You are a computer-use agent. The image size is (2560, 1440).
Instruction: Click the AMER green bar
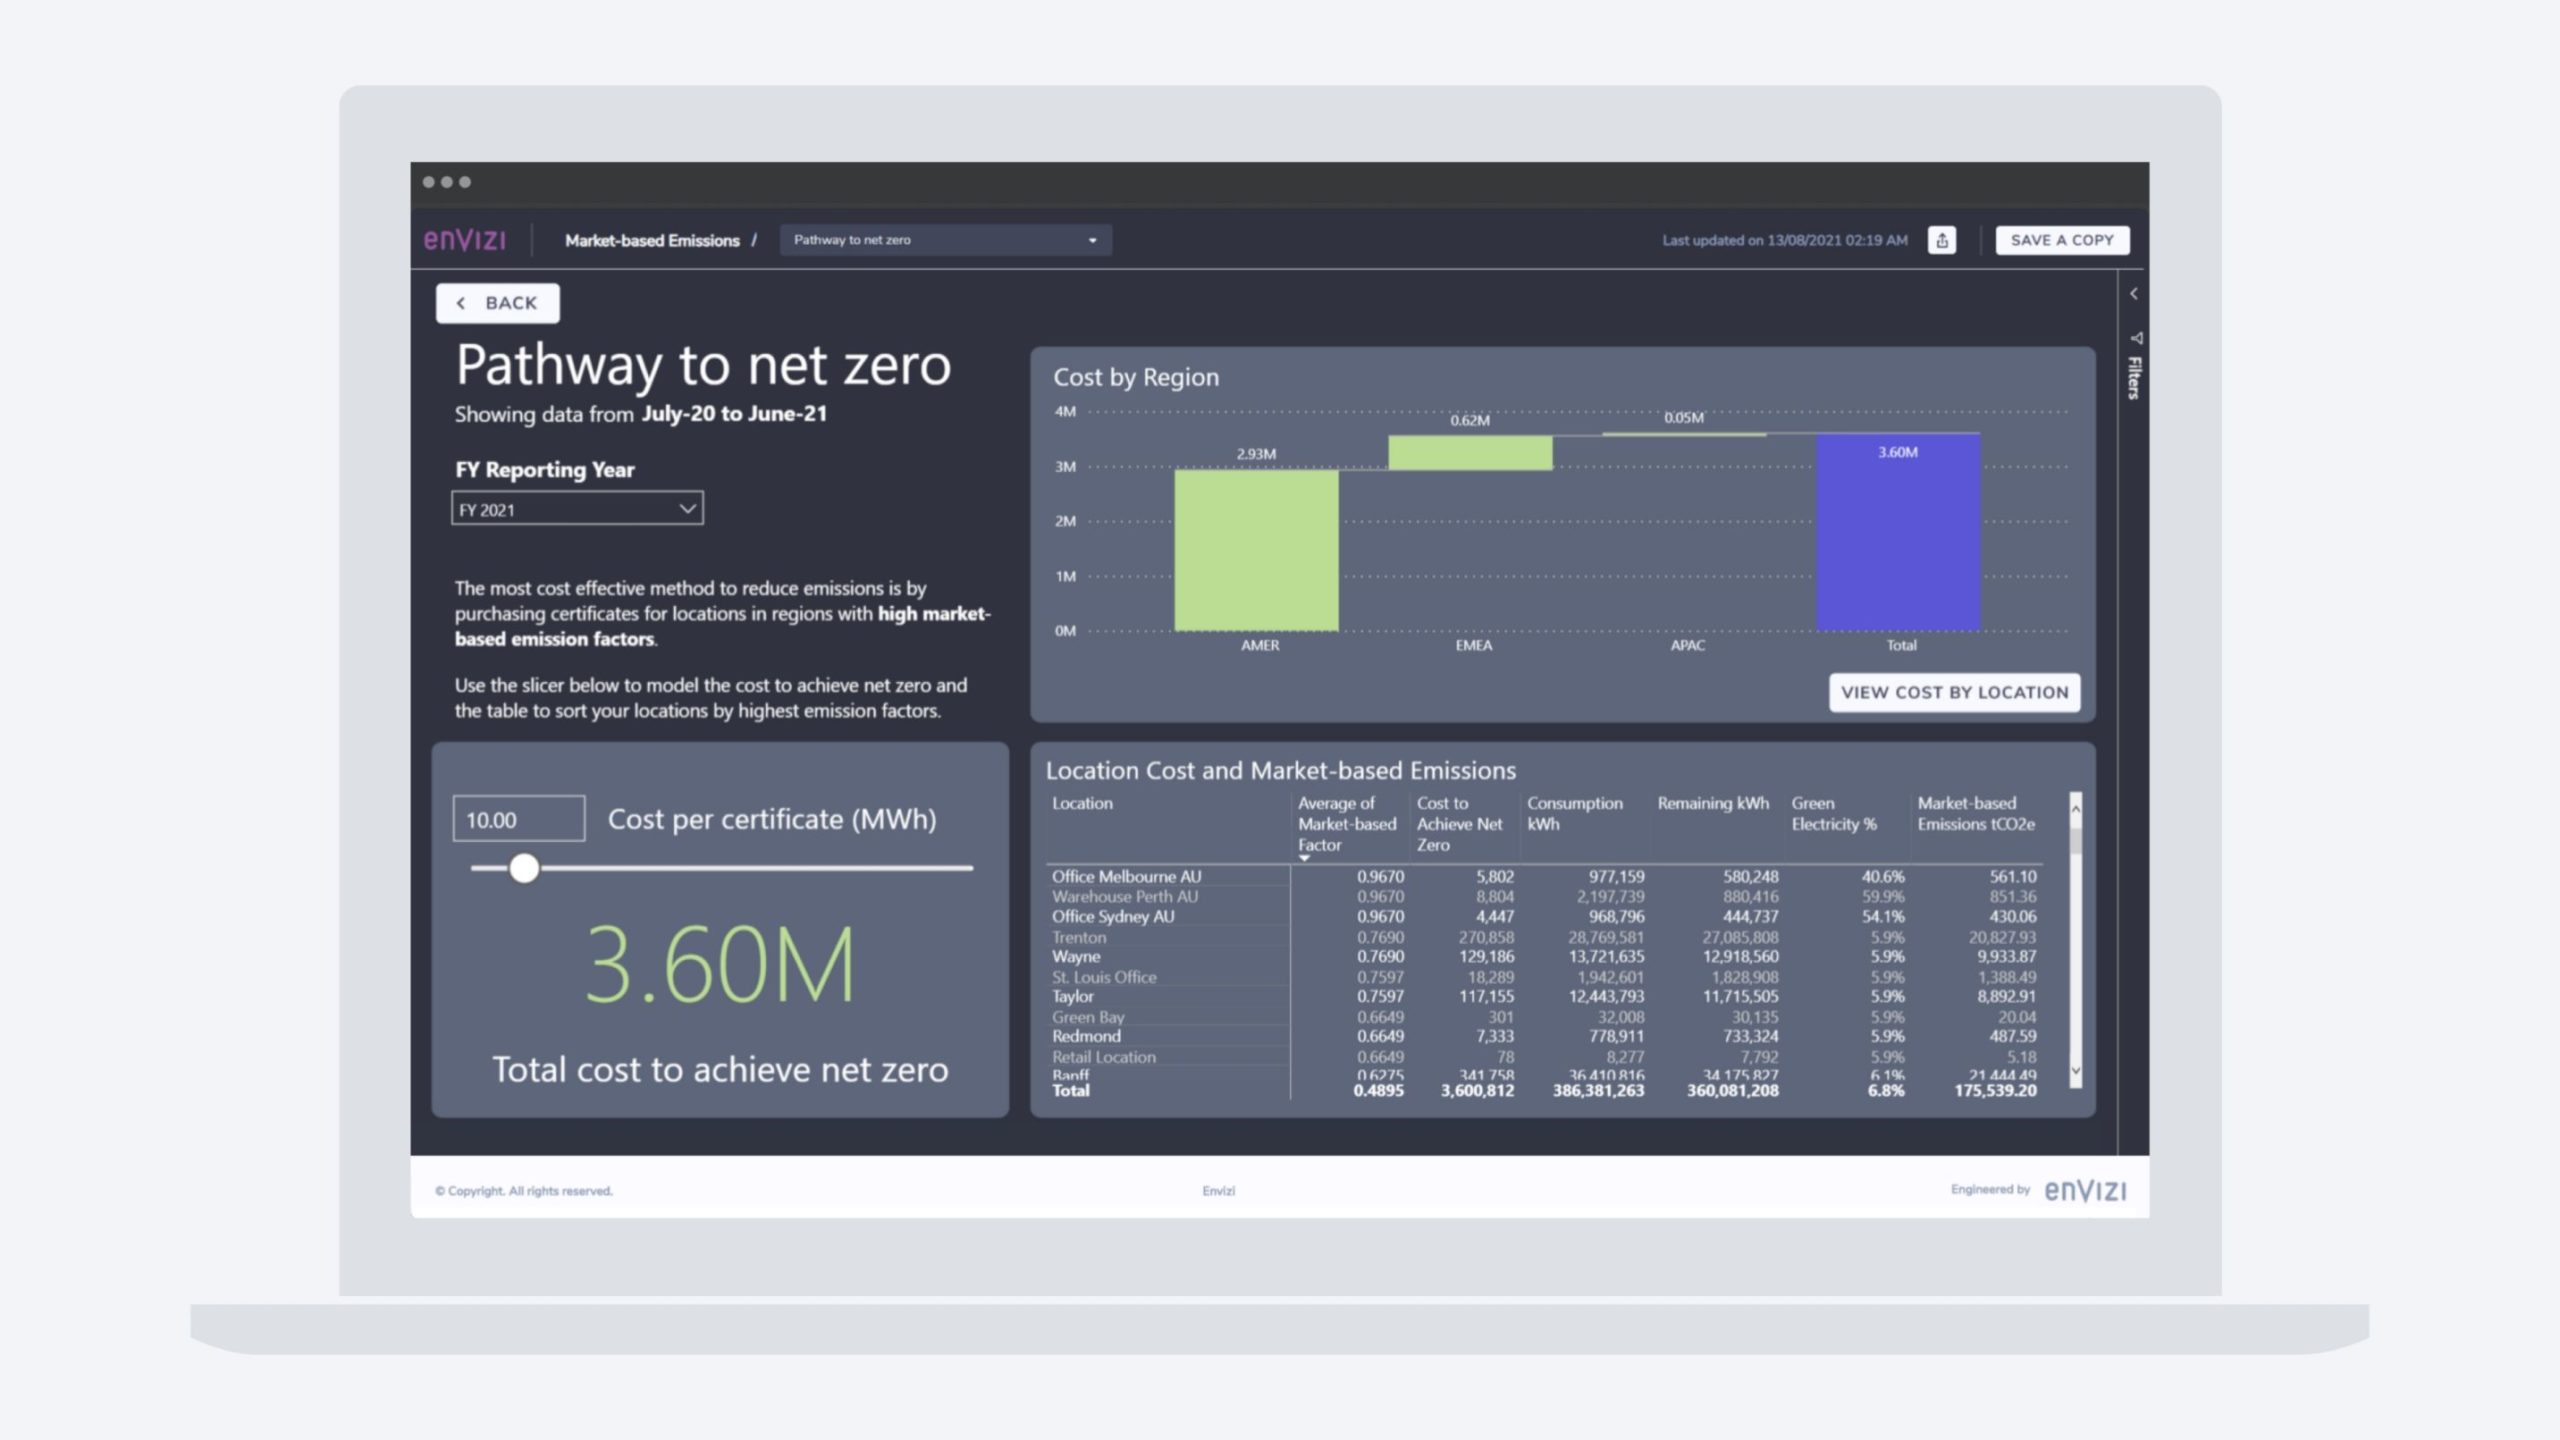point(1256,550)
